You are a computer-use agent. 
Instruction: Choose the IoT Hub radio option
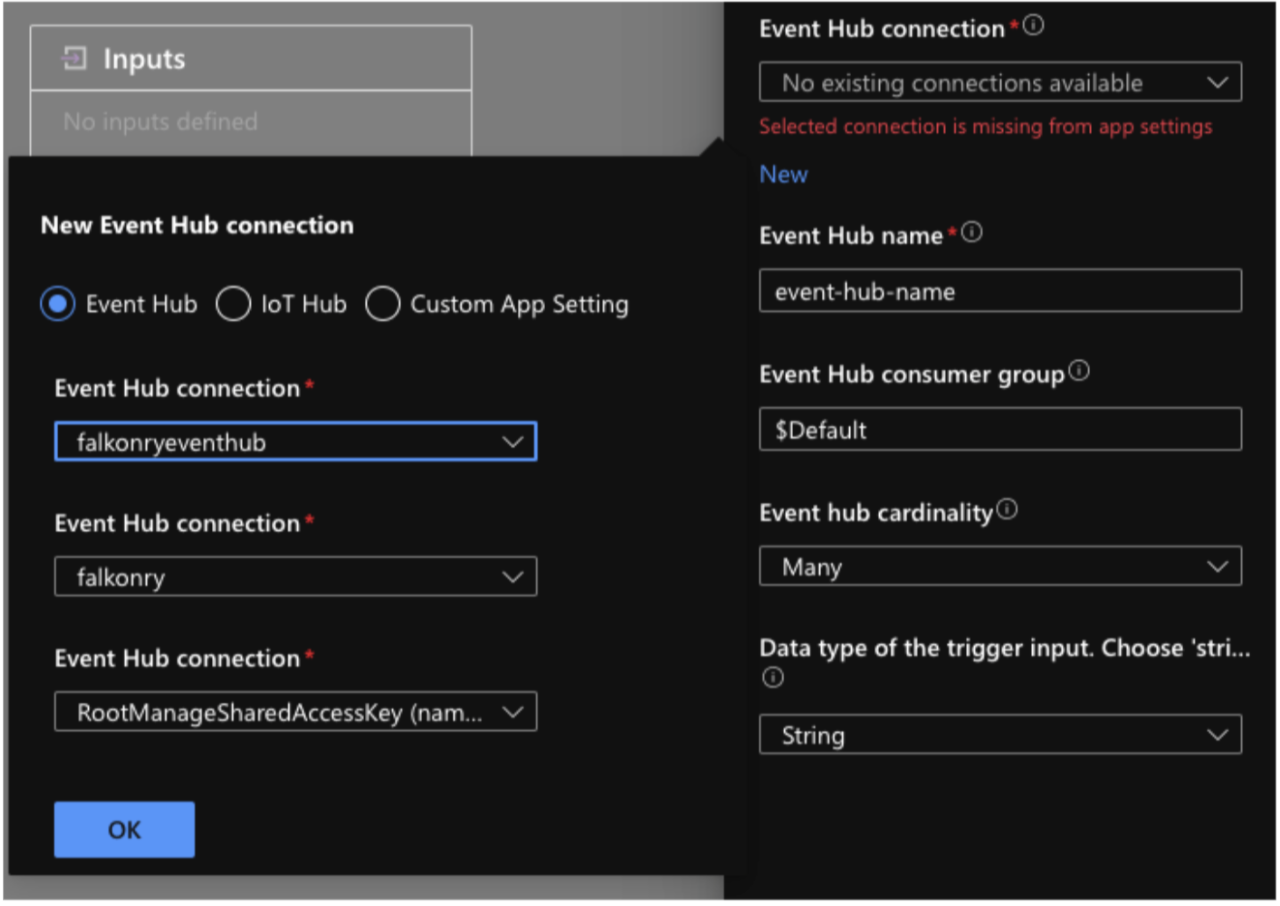[x=233, y=304]
